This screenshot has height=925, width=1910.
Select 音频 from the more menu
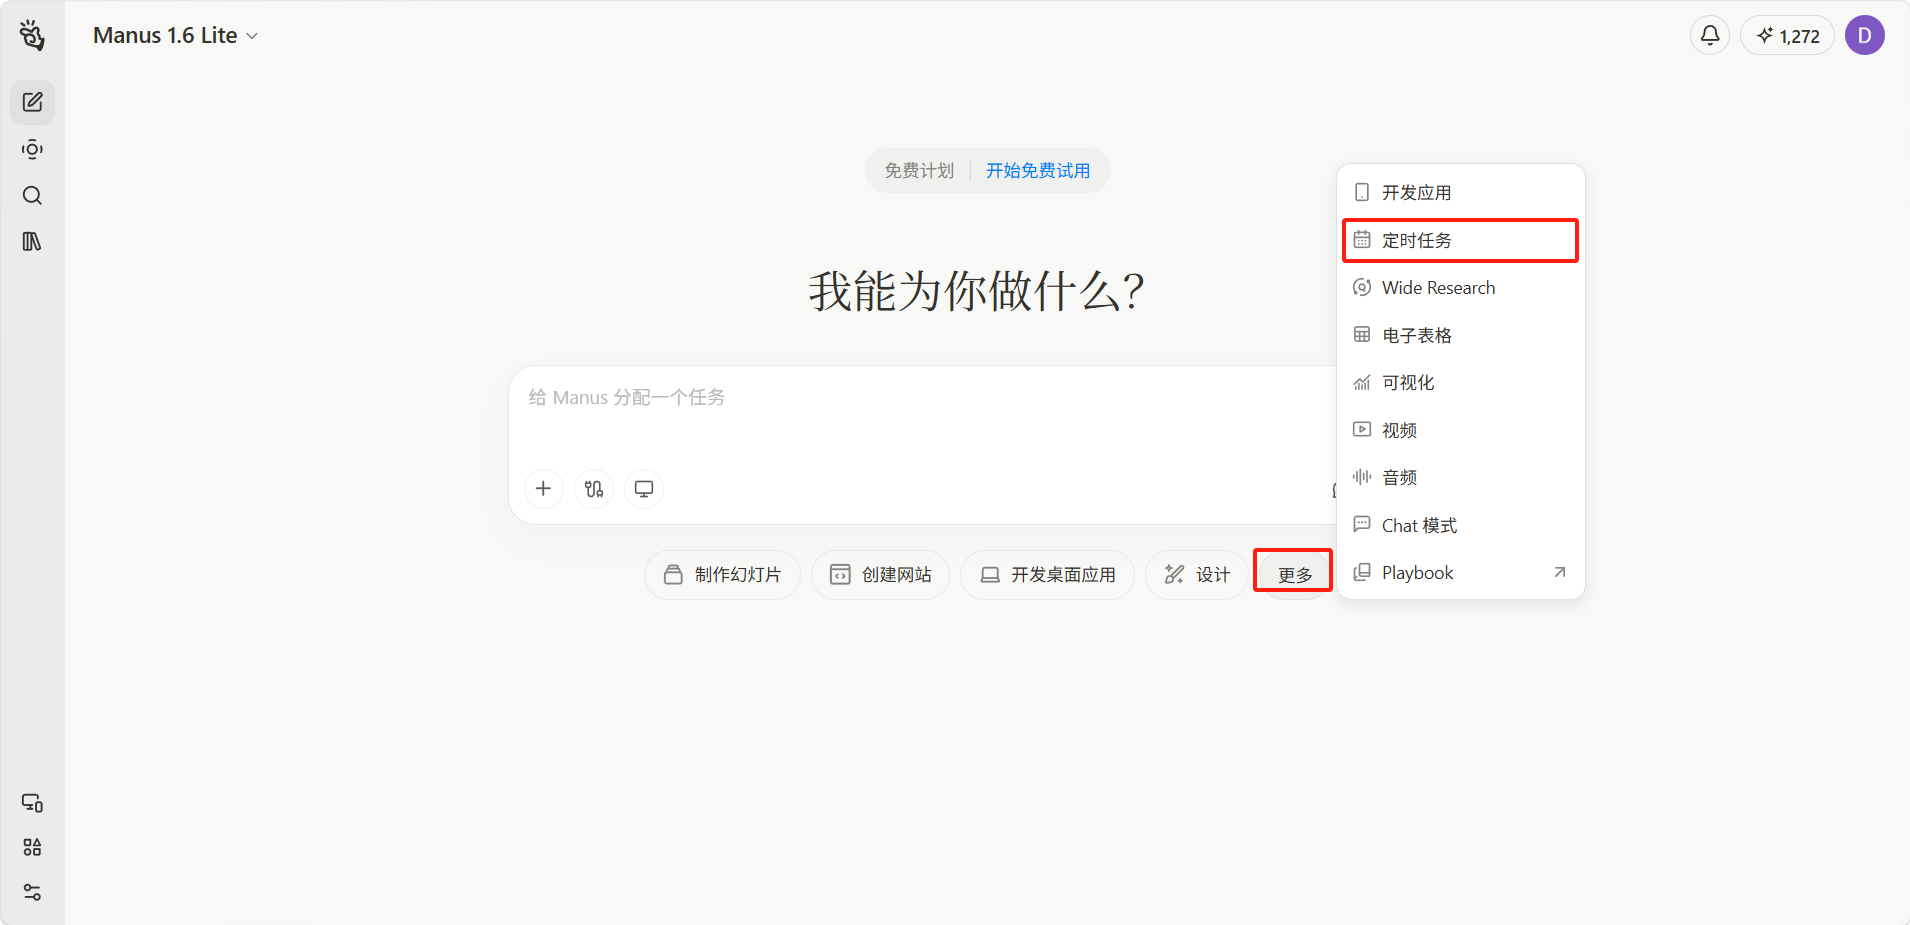1460,478
